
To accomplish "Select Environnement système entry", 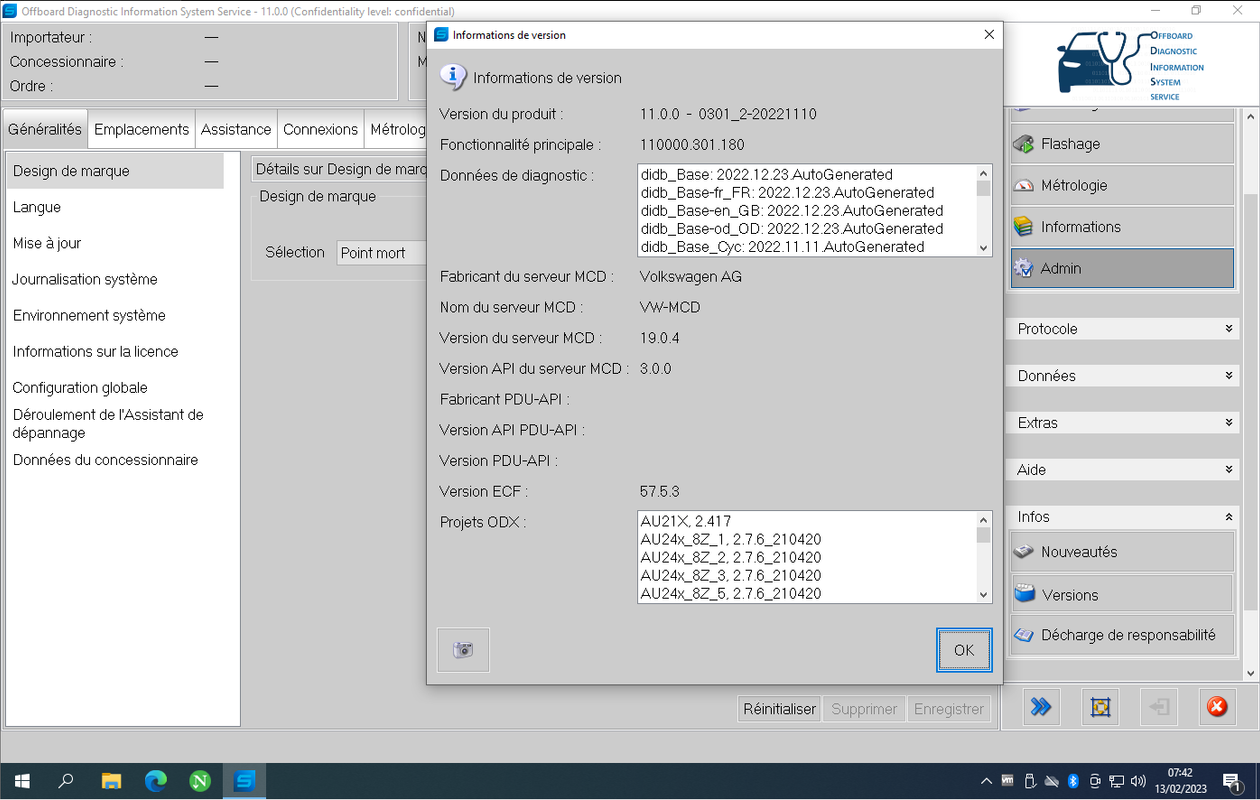I will point(115,315).
